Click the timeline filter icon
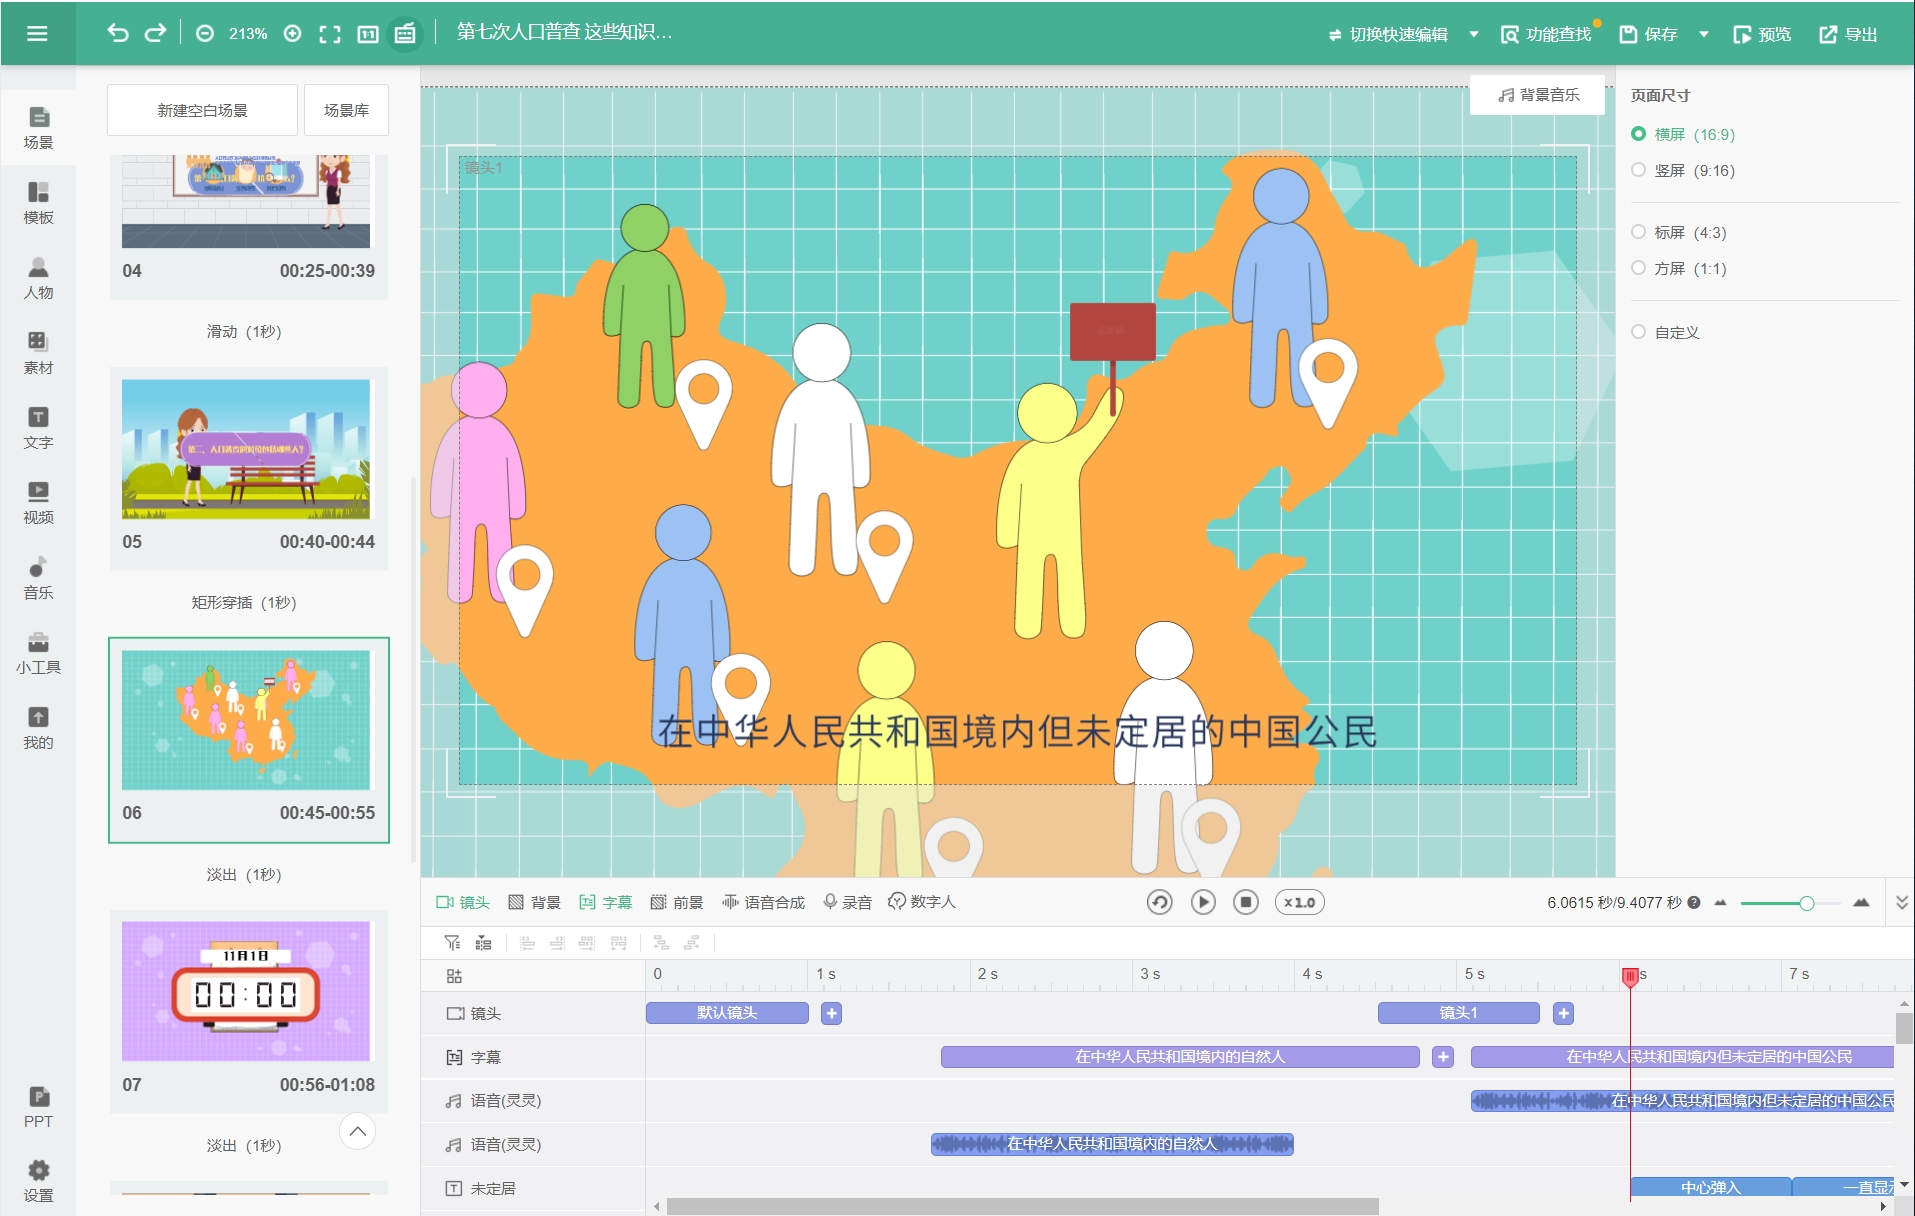 click(452, 943)
